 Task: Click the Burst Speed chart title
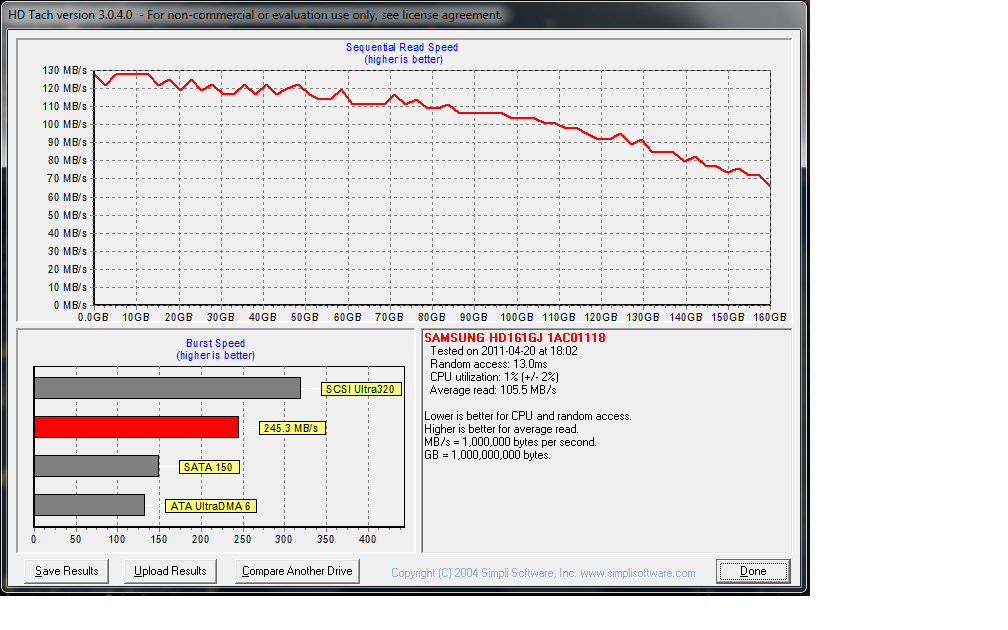pos(215,344)
